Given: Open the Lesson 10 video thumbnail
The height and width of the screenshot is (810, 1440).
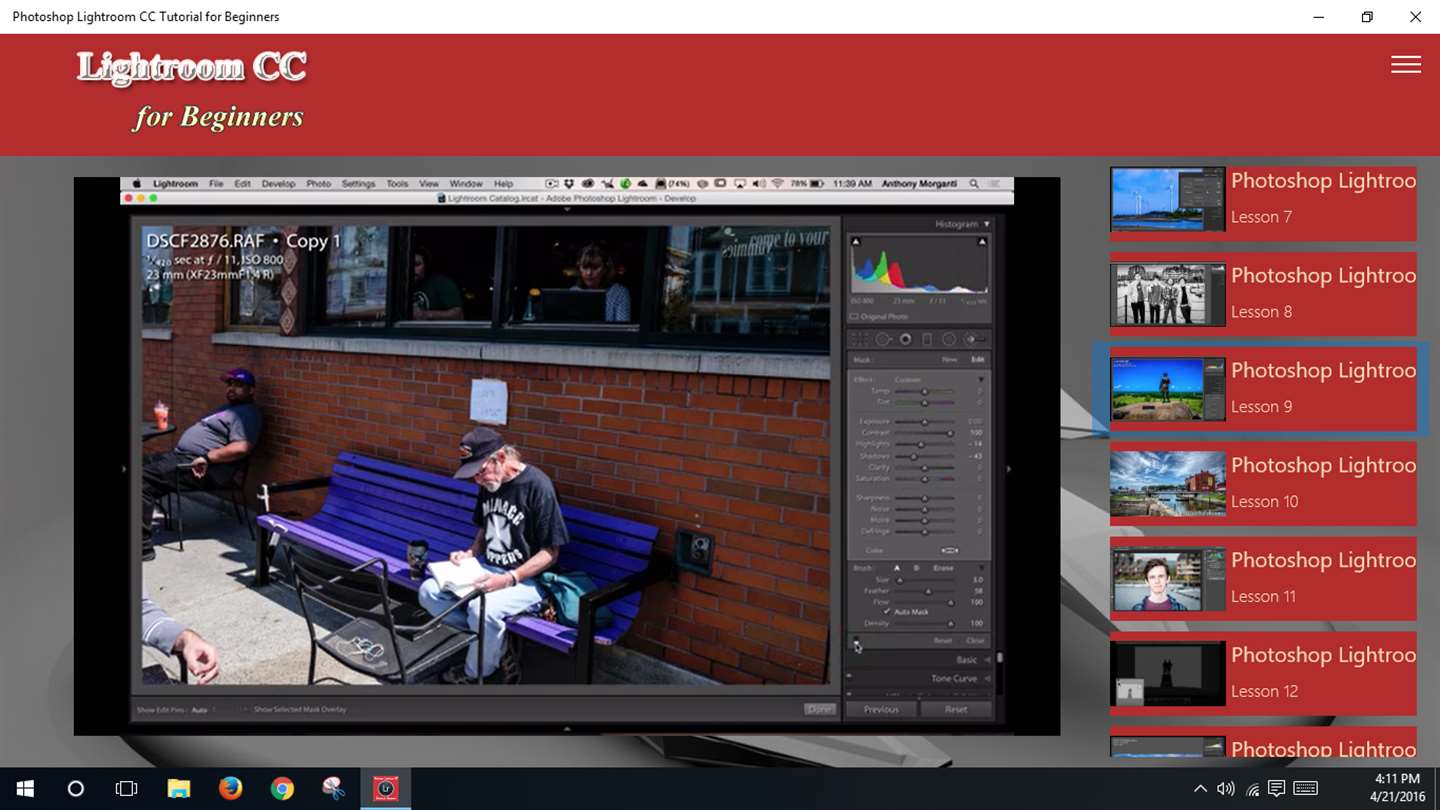Looking at the screenshot, I should click(x=1167, y=484).
